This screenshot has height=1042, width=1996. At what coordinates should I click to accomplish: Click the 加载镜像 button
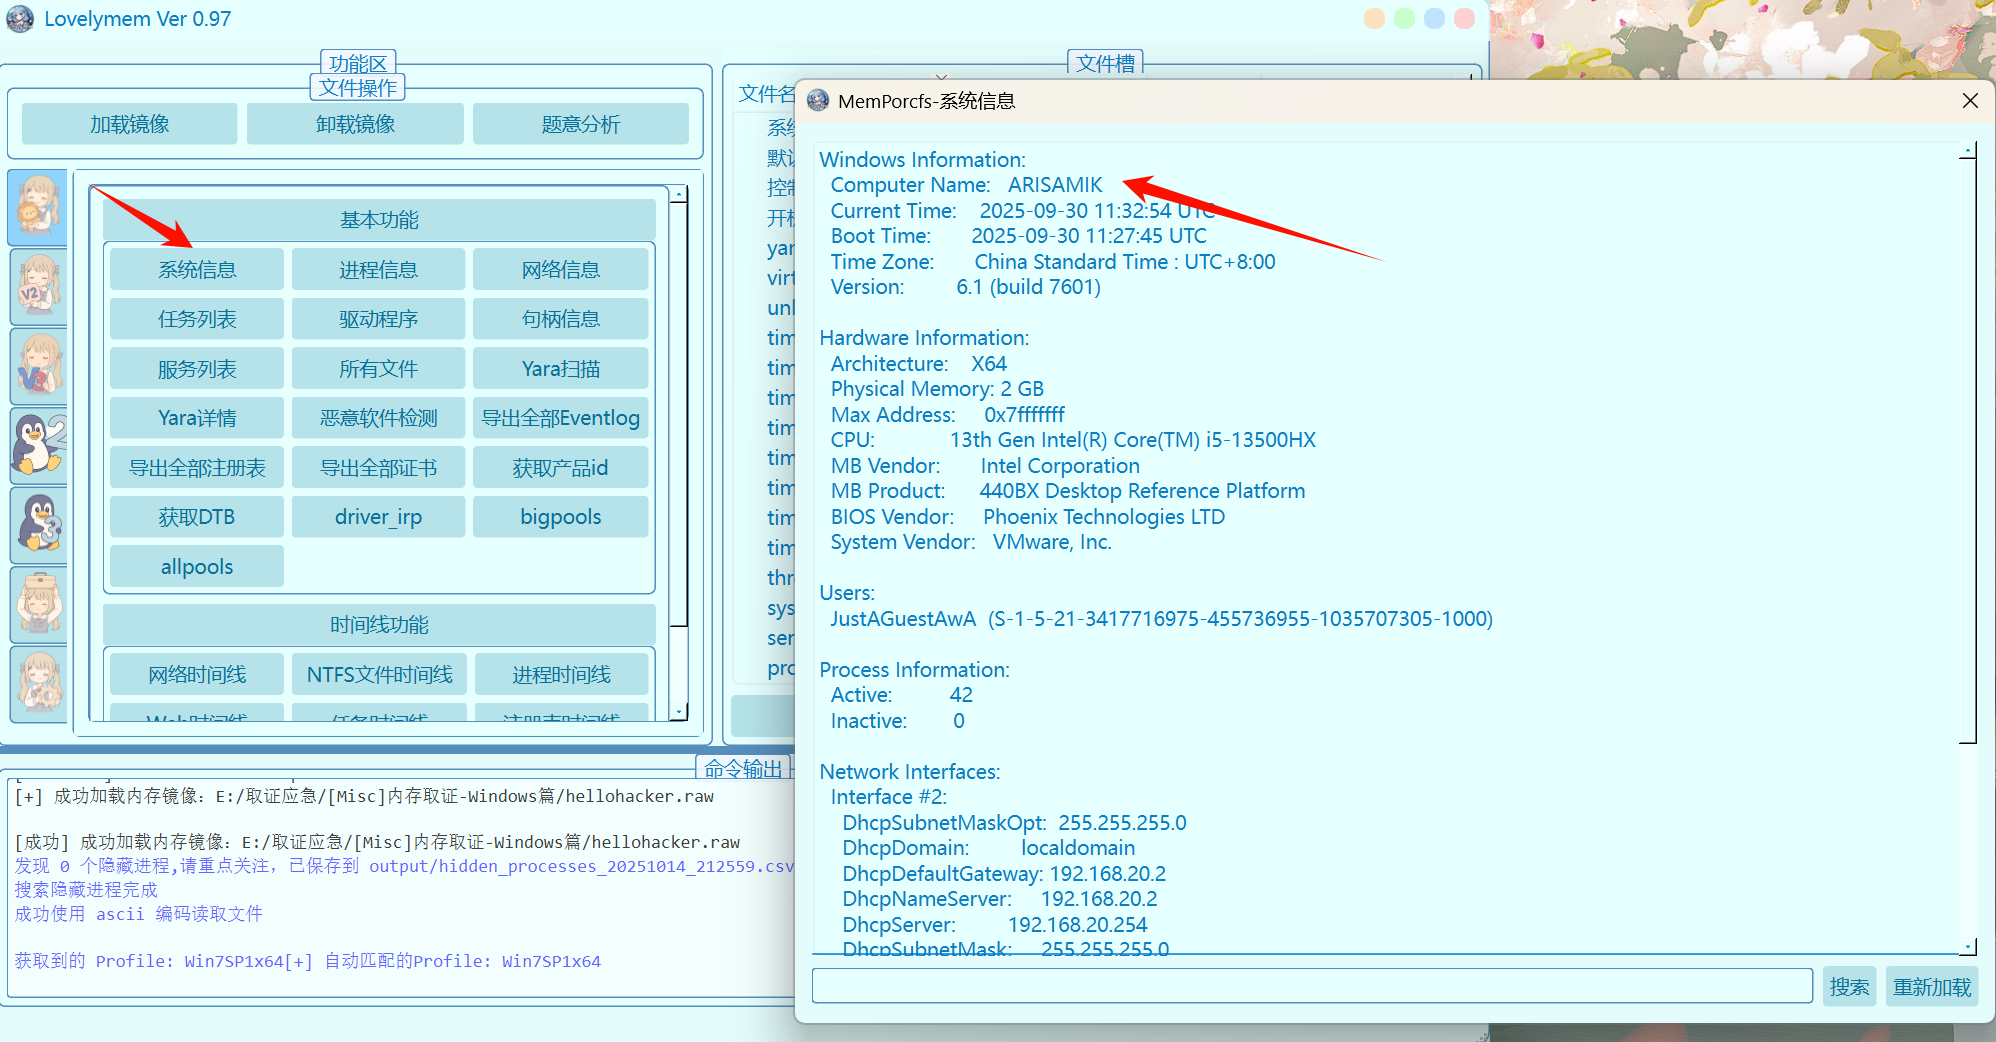129,124
